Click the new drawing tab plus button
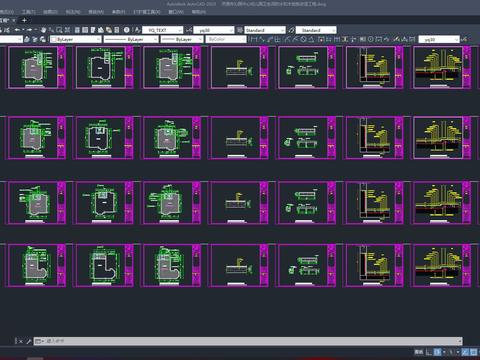This screenshot has height=360, width=480. (24, 20)
